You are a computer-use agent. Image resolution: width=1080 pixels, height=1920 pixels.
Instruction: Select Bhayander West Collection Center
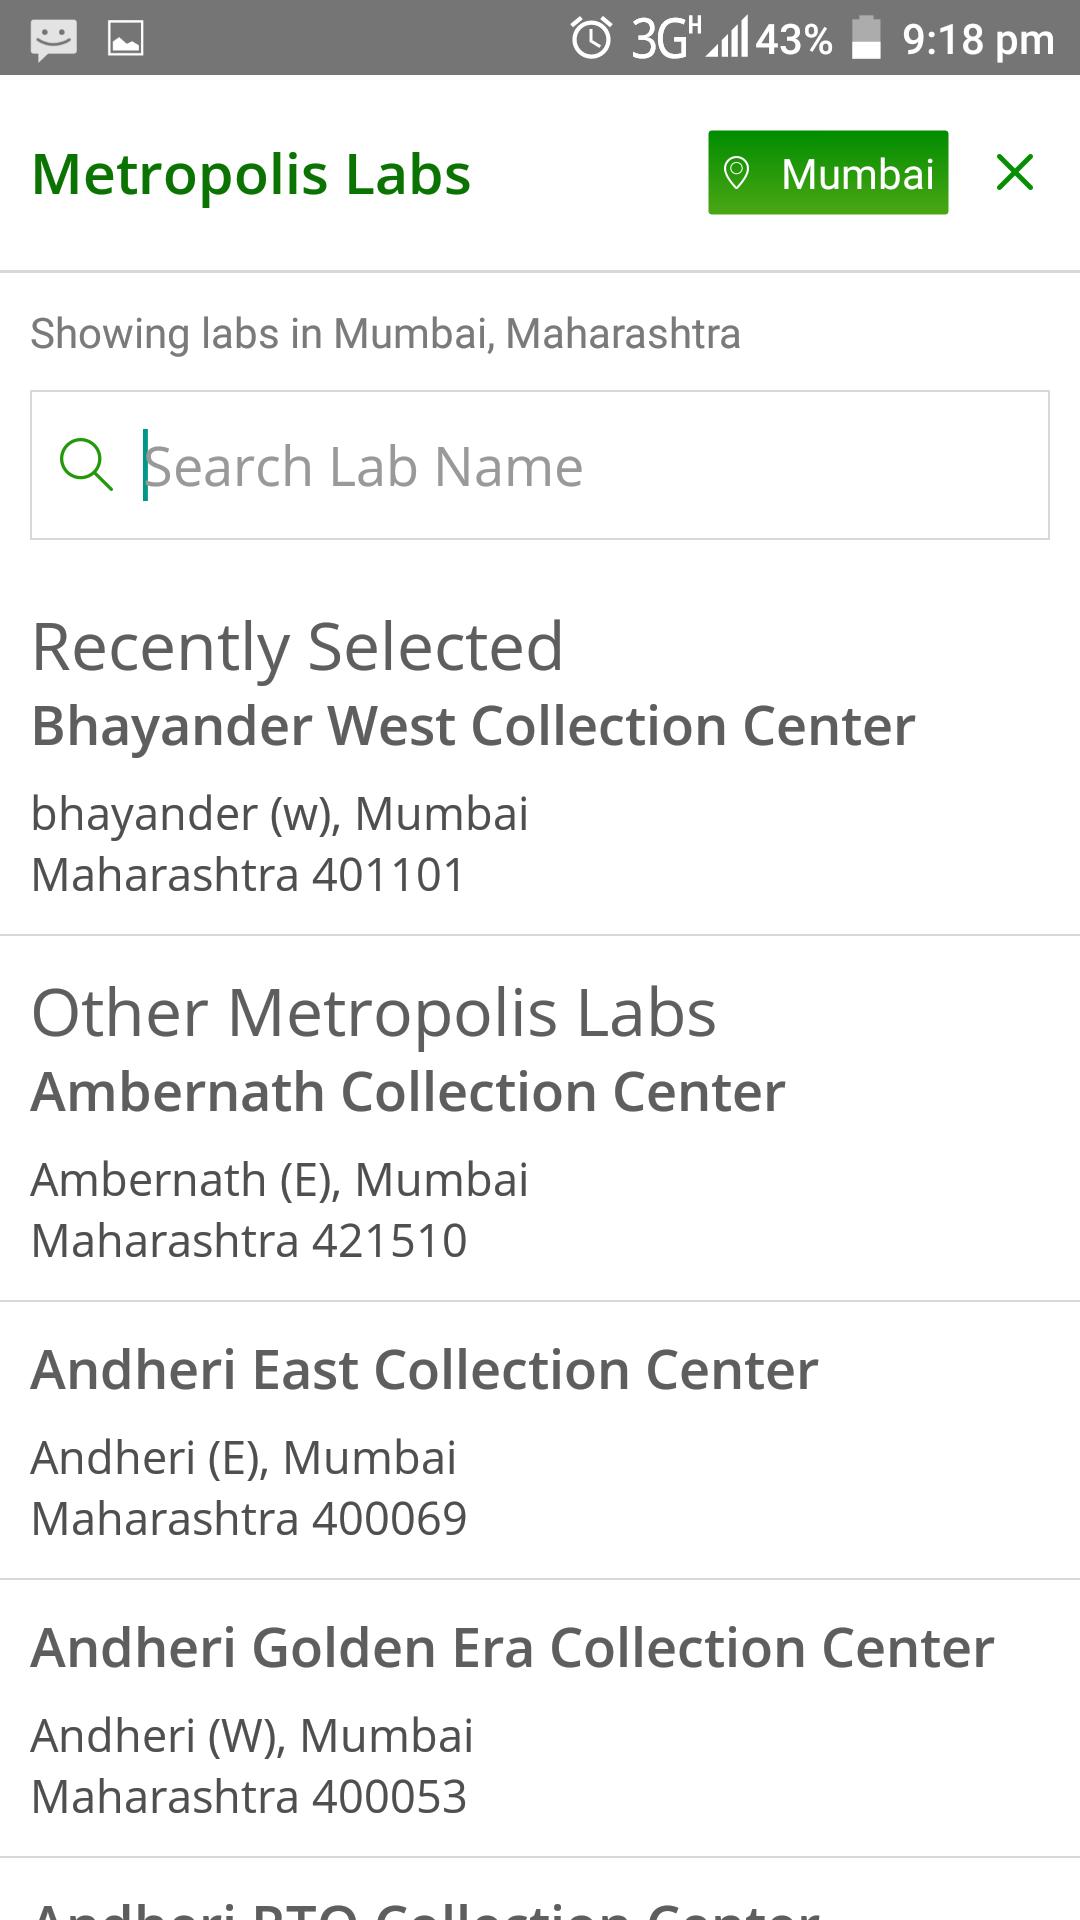click(473, 726)
